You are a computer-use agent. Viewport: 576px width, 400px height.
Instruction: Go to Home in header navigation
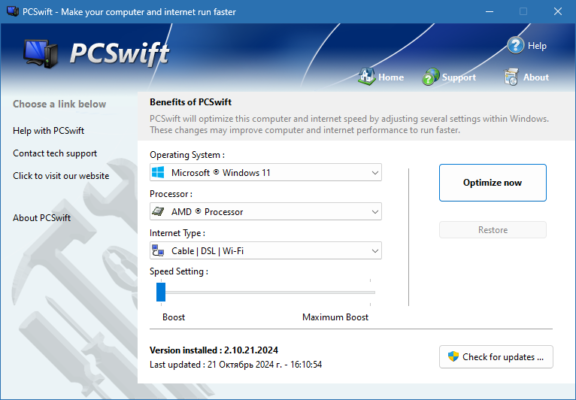[x=391, y=78]
